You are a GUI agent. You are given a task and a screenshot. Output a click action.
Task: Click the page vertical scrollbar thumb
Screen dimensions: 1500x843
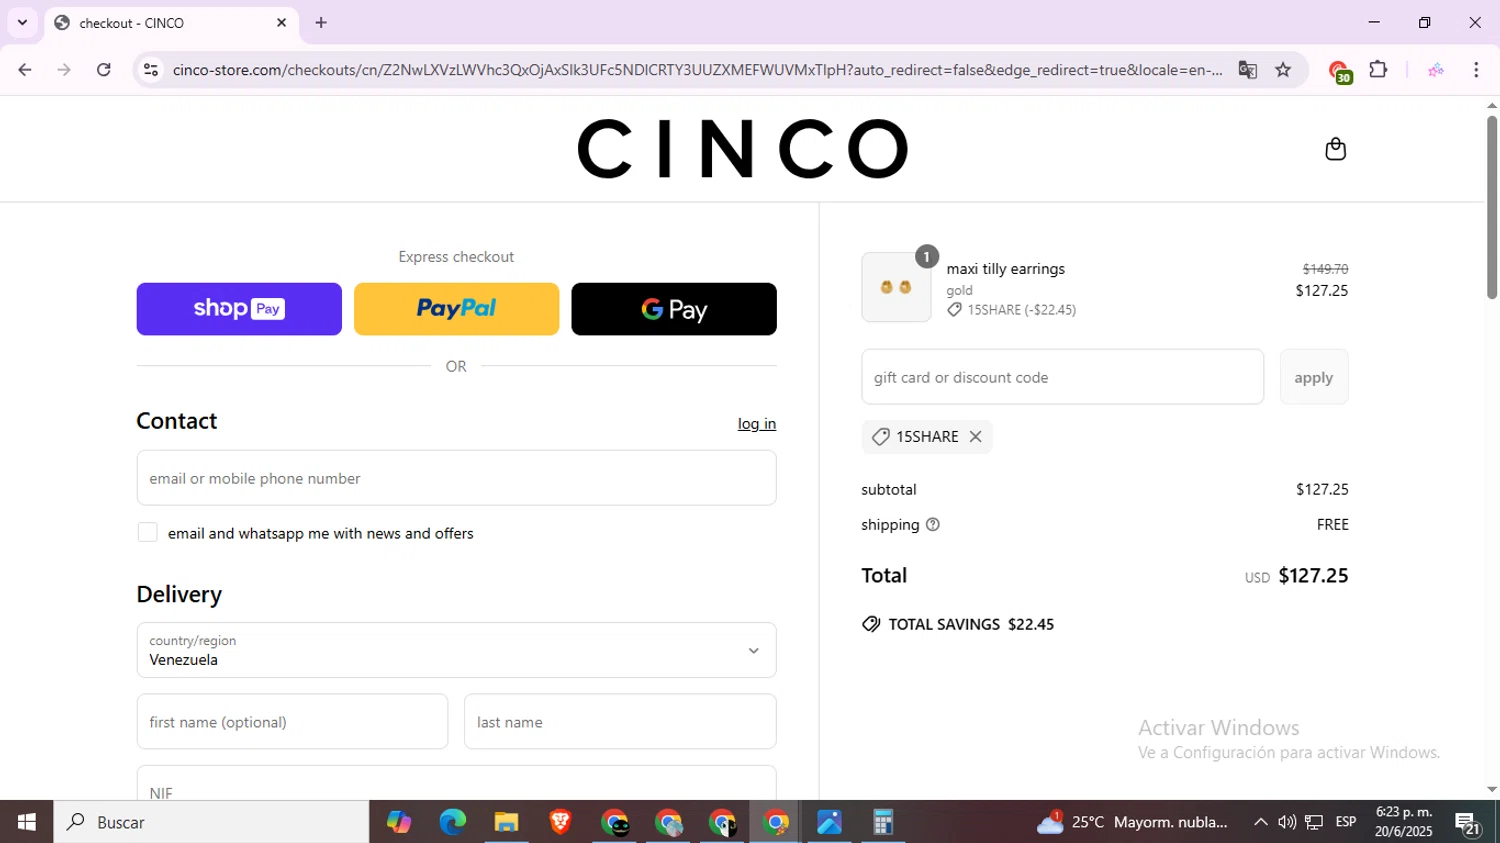[x=1491, y=207]
